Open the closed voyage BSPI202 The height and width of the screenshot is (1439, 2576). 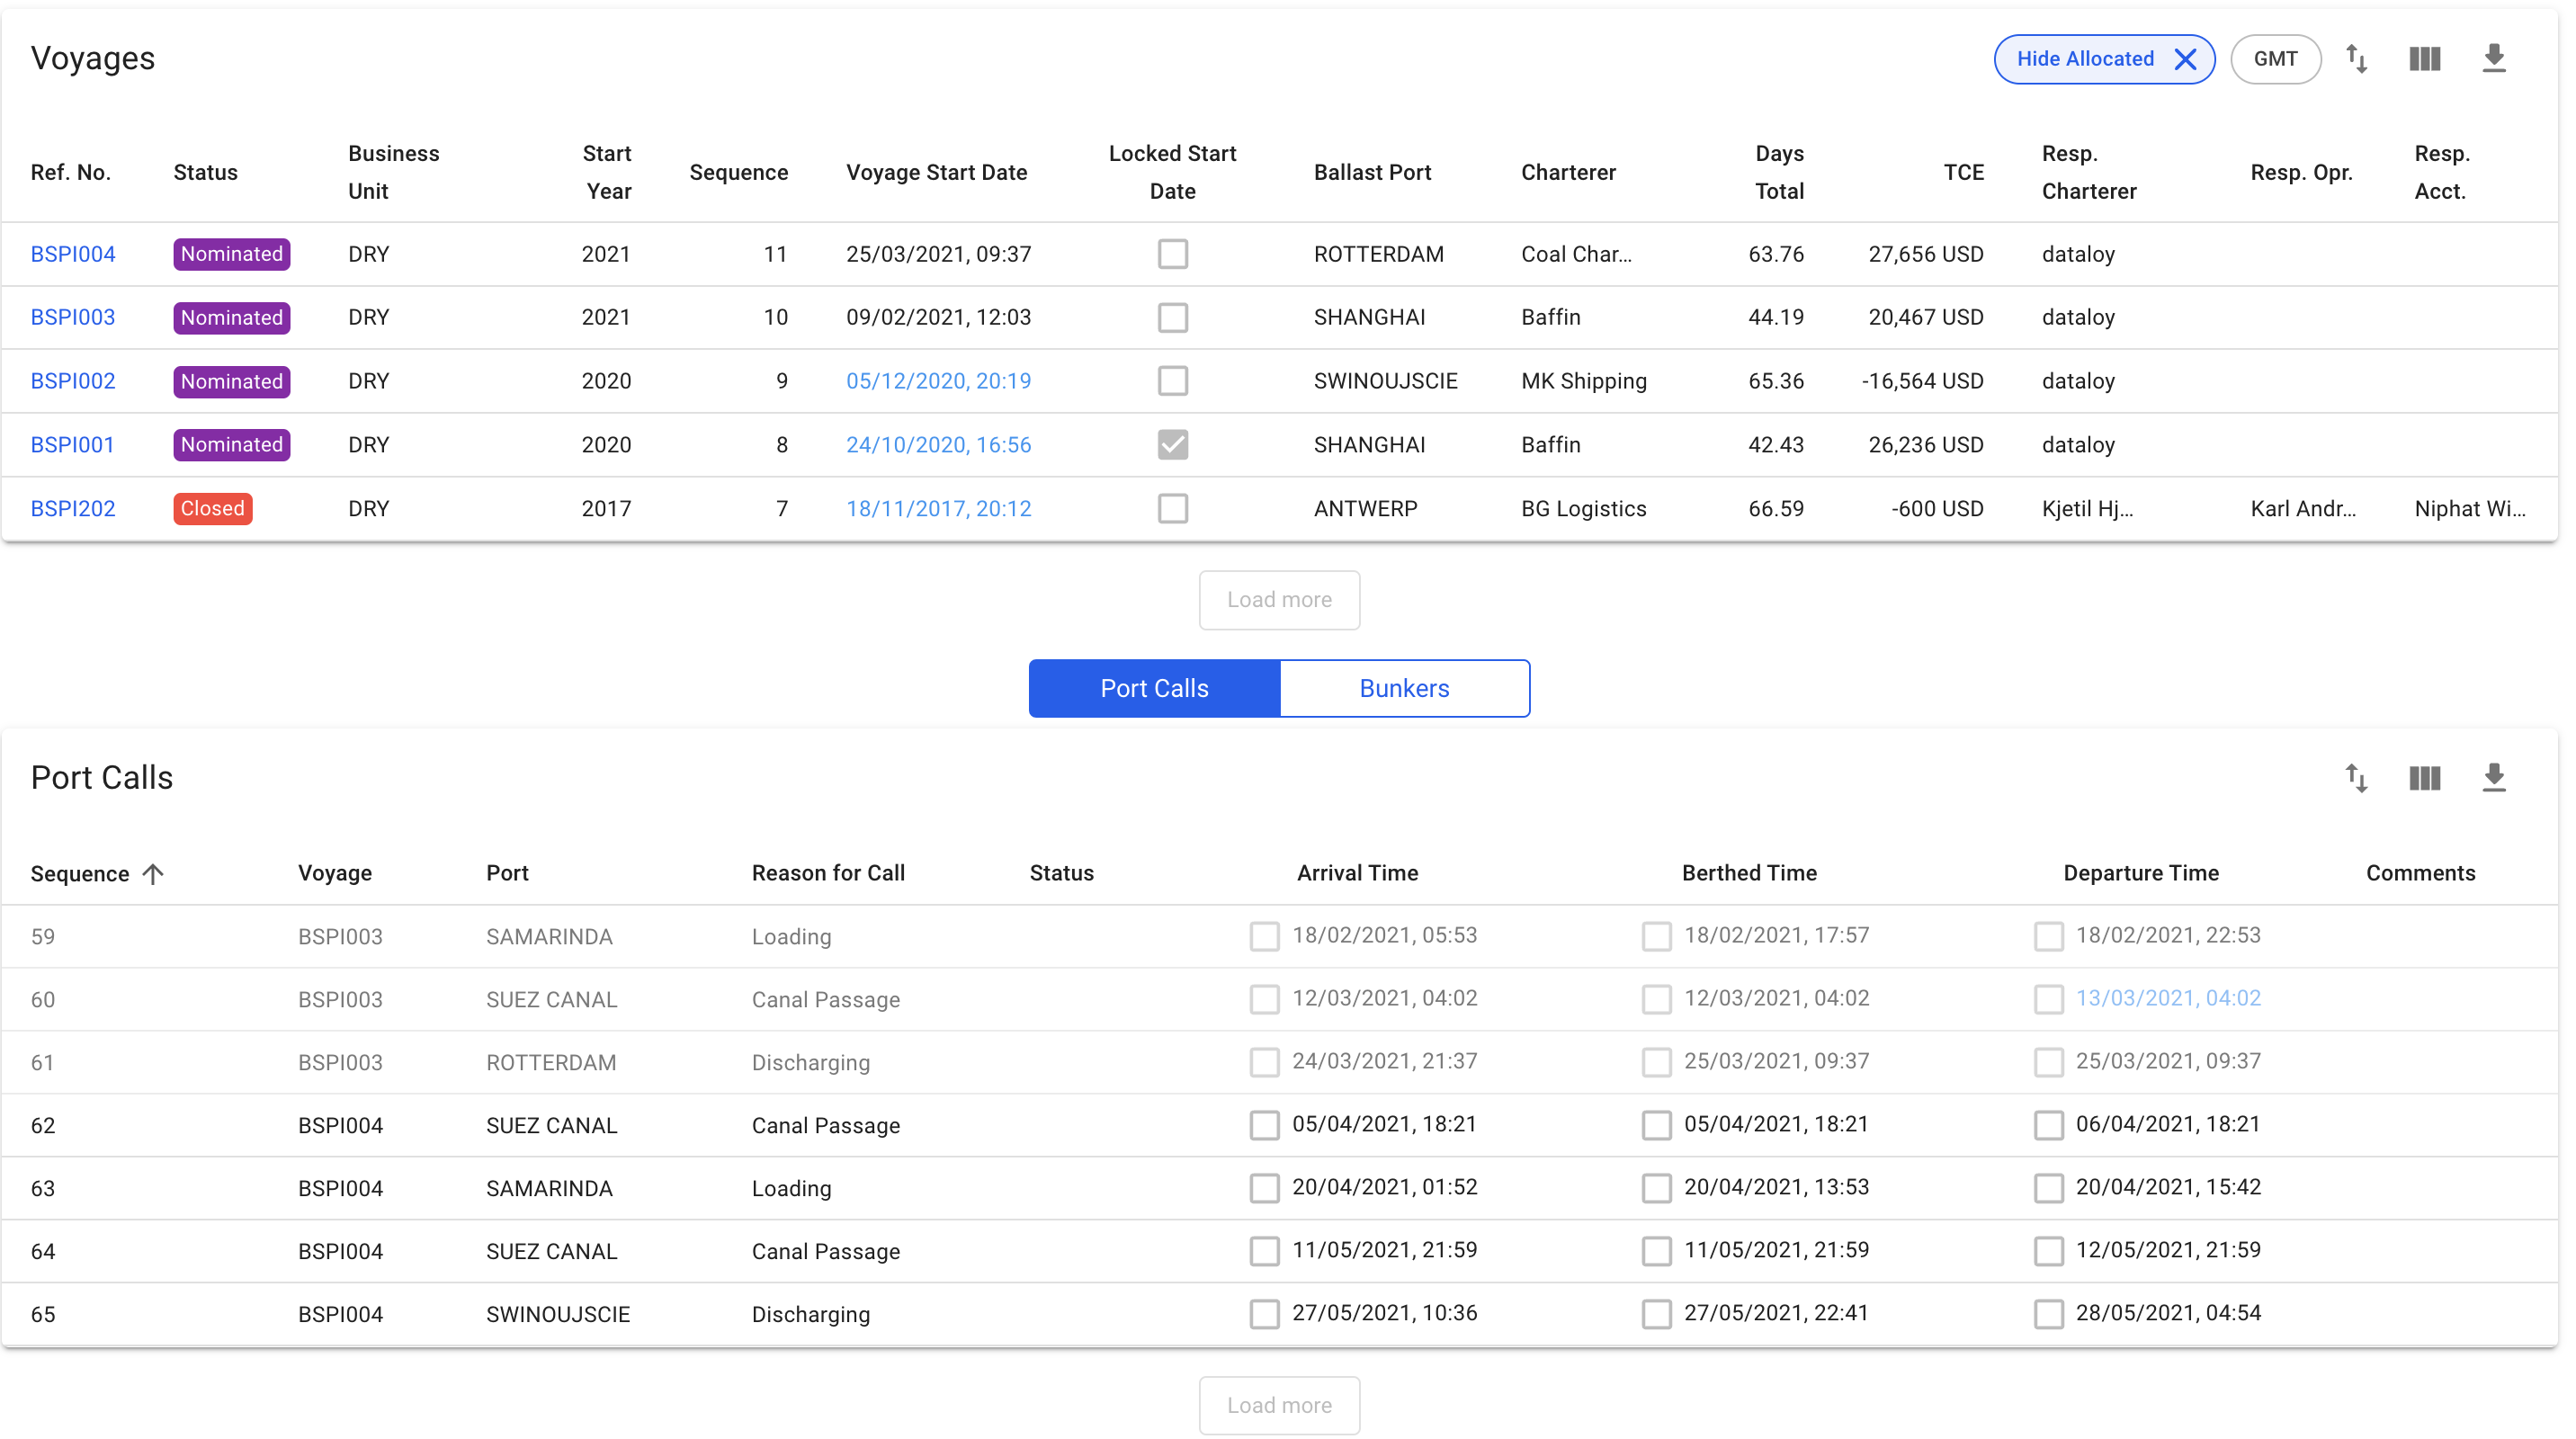(x=73, y=508)
